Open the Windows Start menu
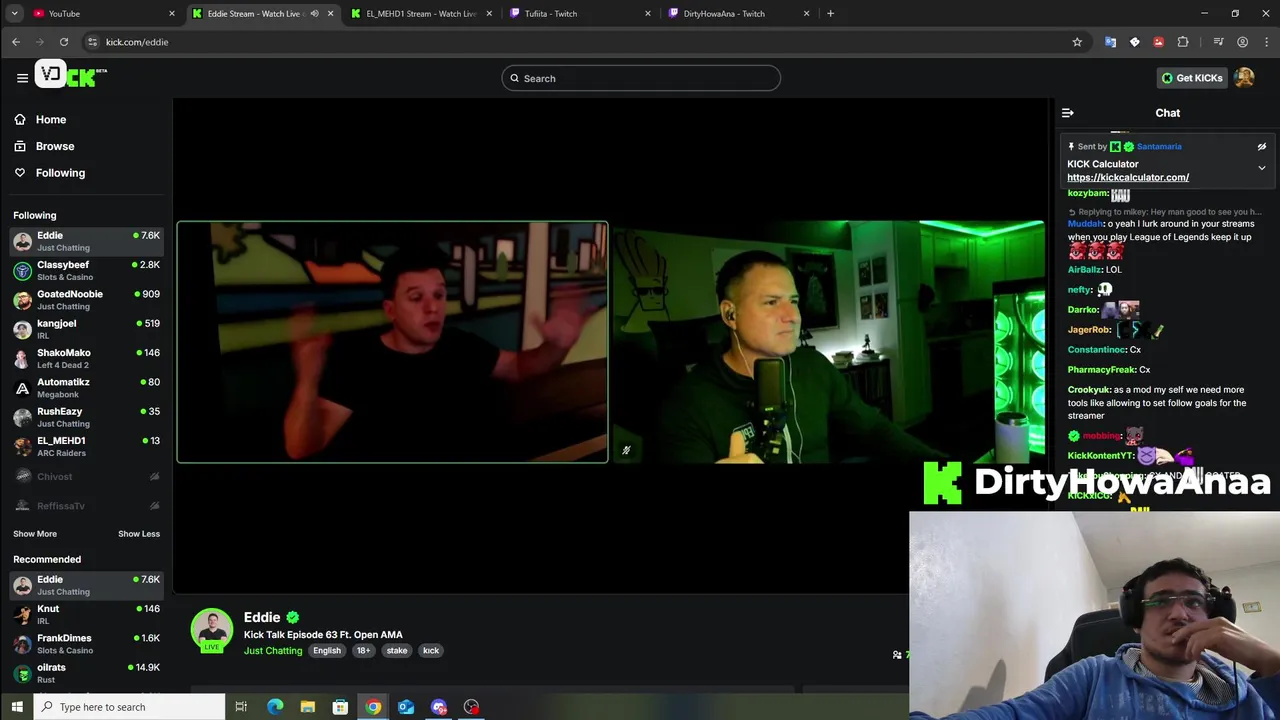The image size is (1280, 720). coord(16,707)
